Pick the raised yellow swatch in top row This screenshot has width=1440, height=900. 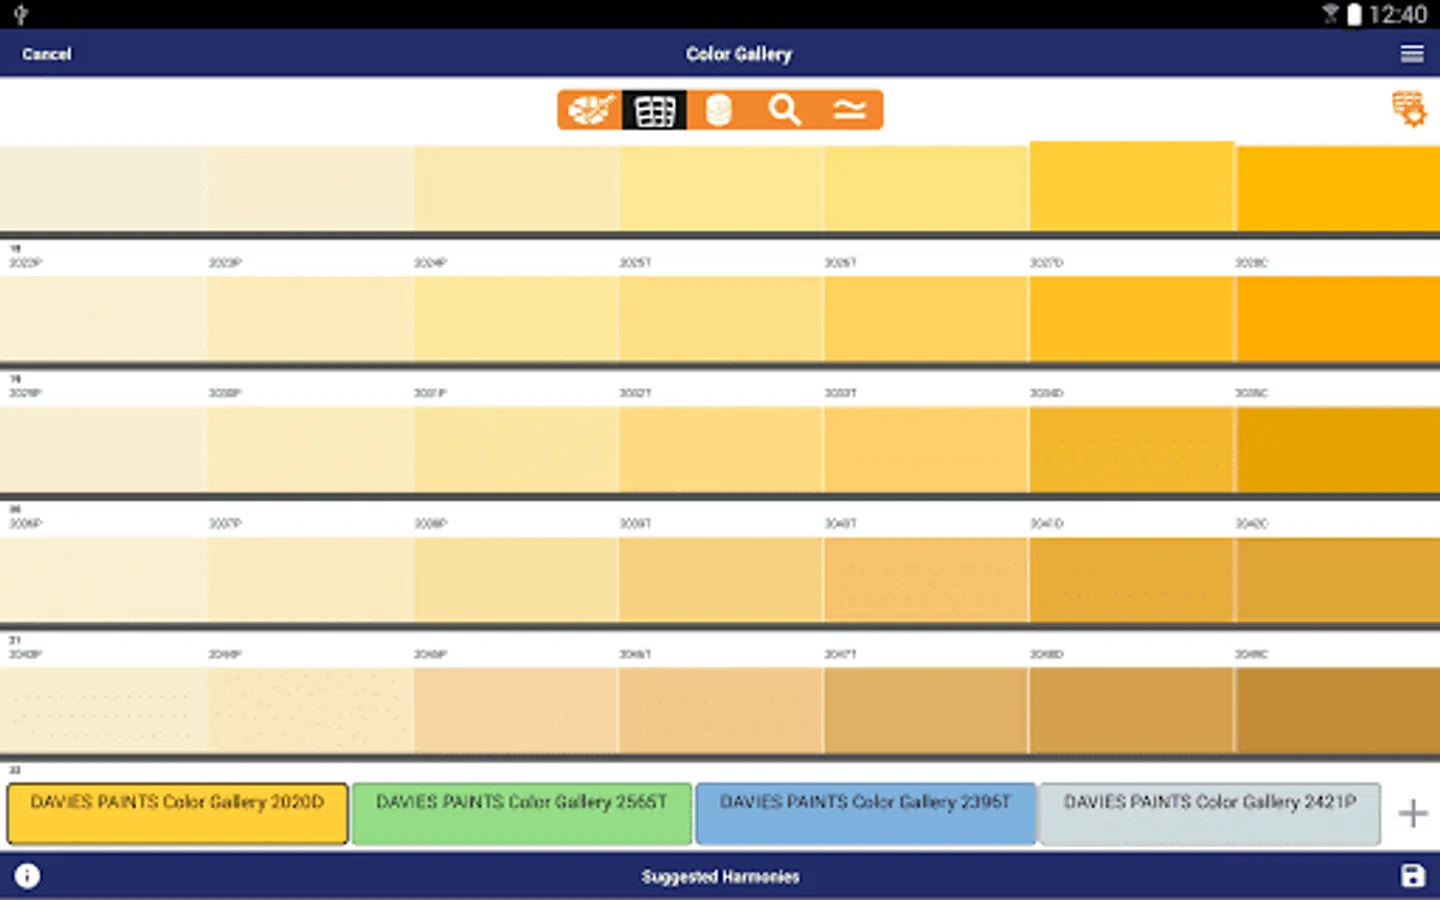[x=1132, y=187]
